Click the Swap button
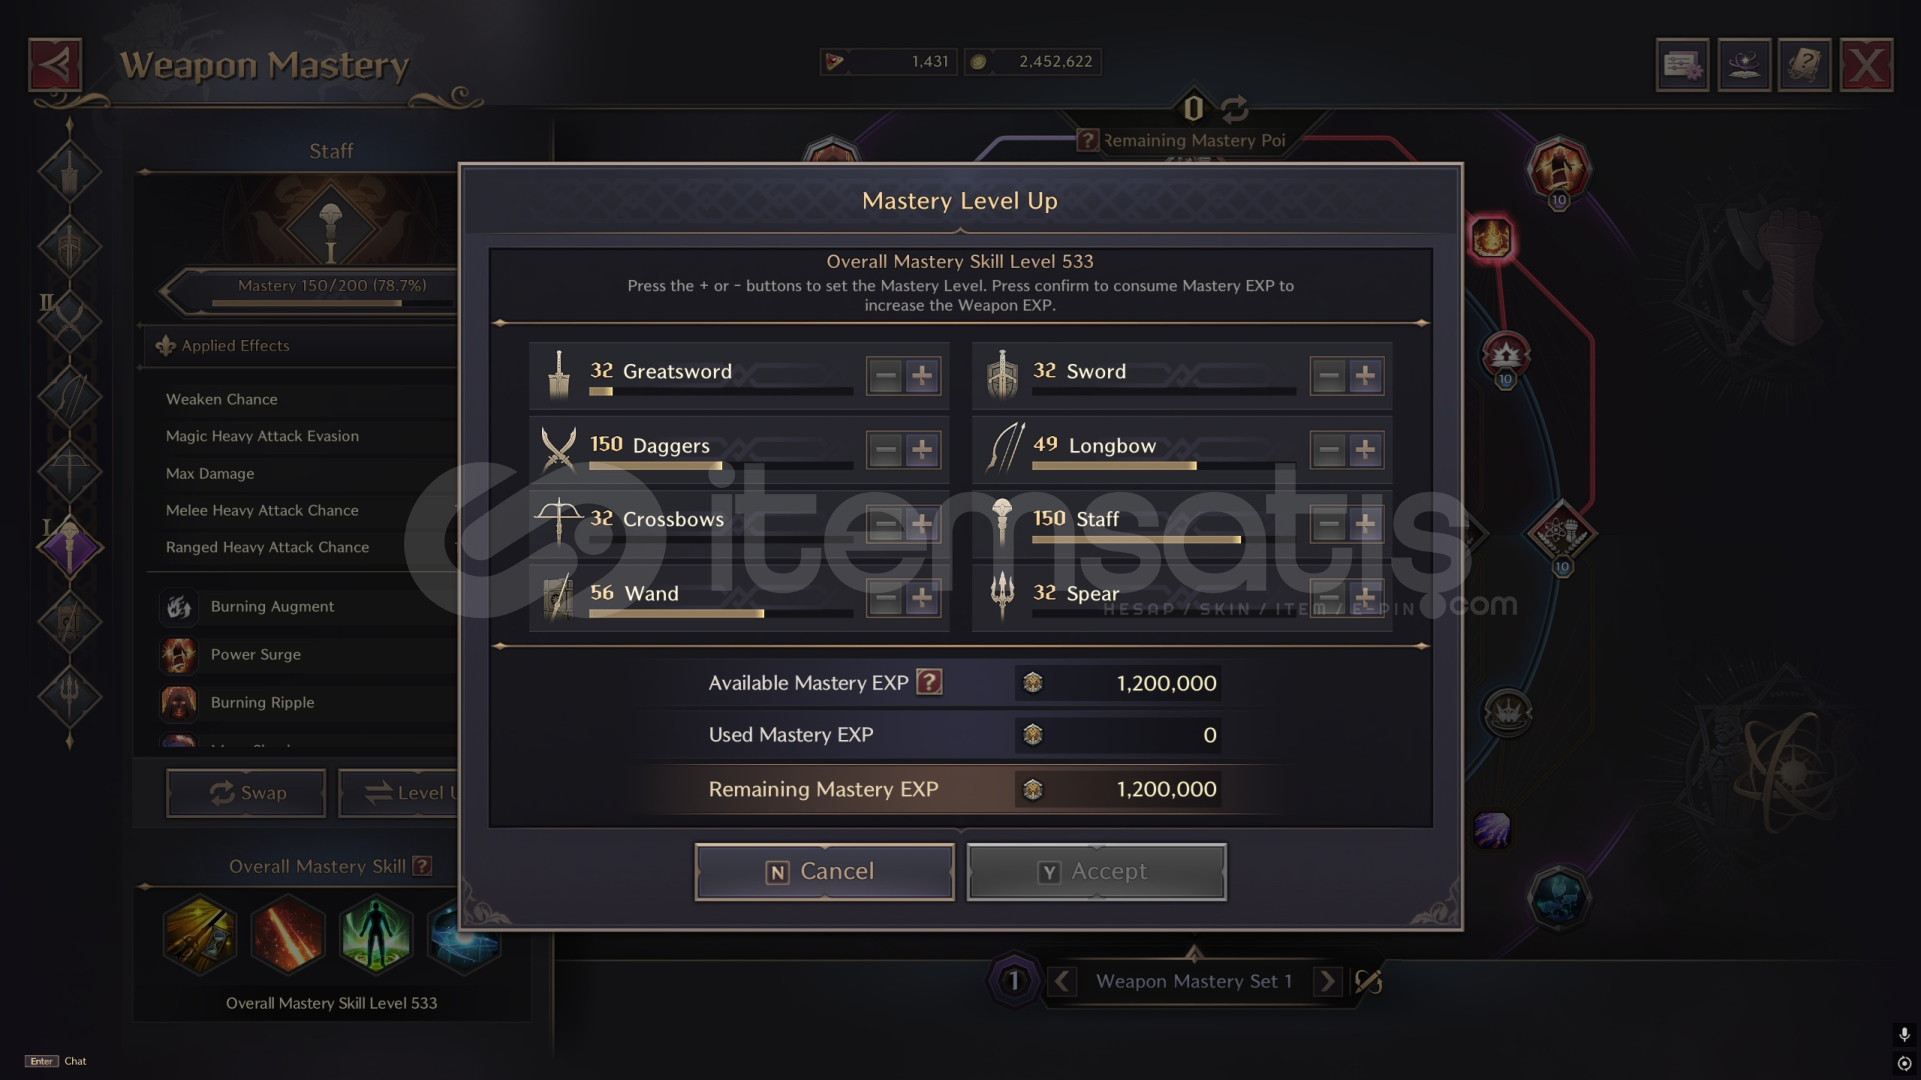The height and width of the screenshot is (1080, 1921). coord(246,792)
